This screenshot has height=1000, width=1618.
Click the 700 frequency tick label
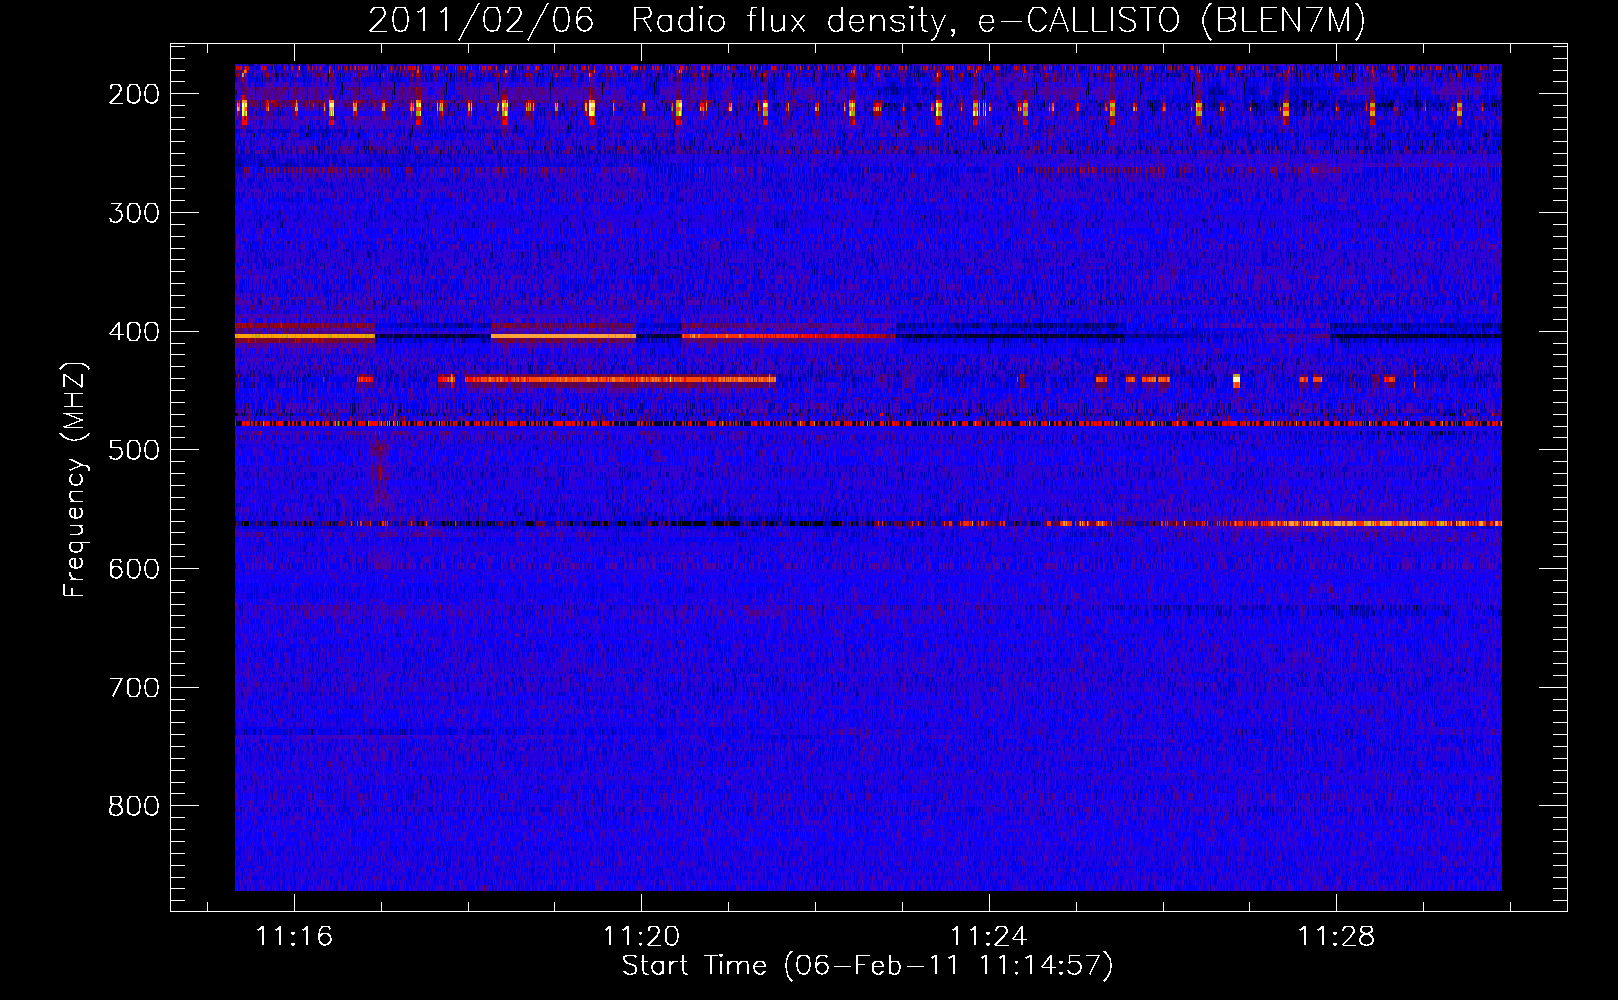[x=134, y=688]
